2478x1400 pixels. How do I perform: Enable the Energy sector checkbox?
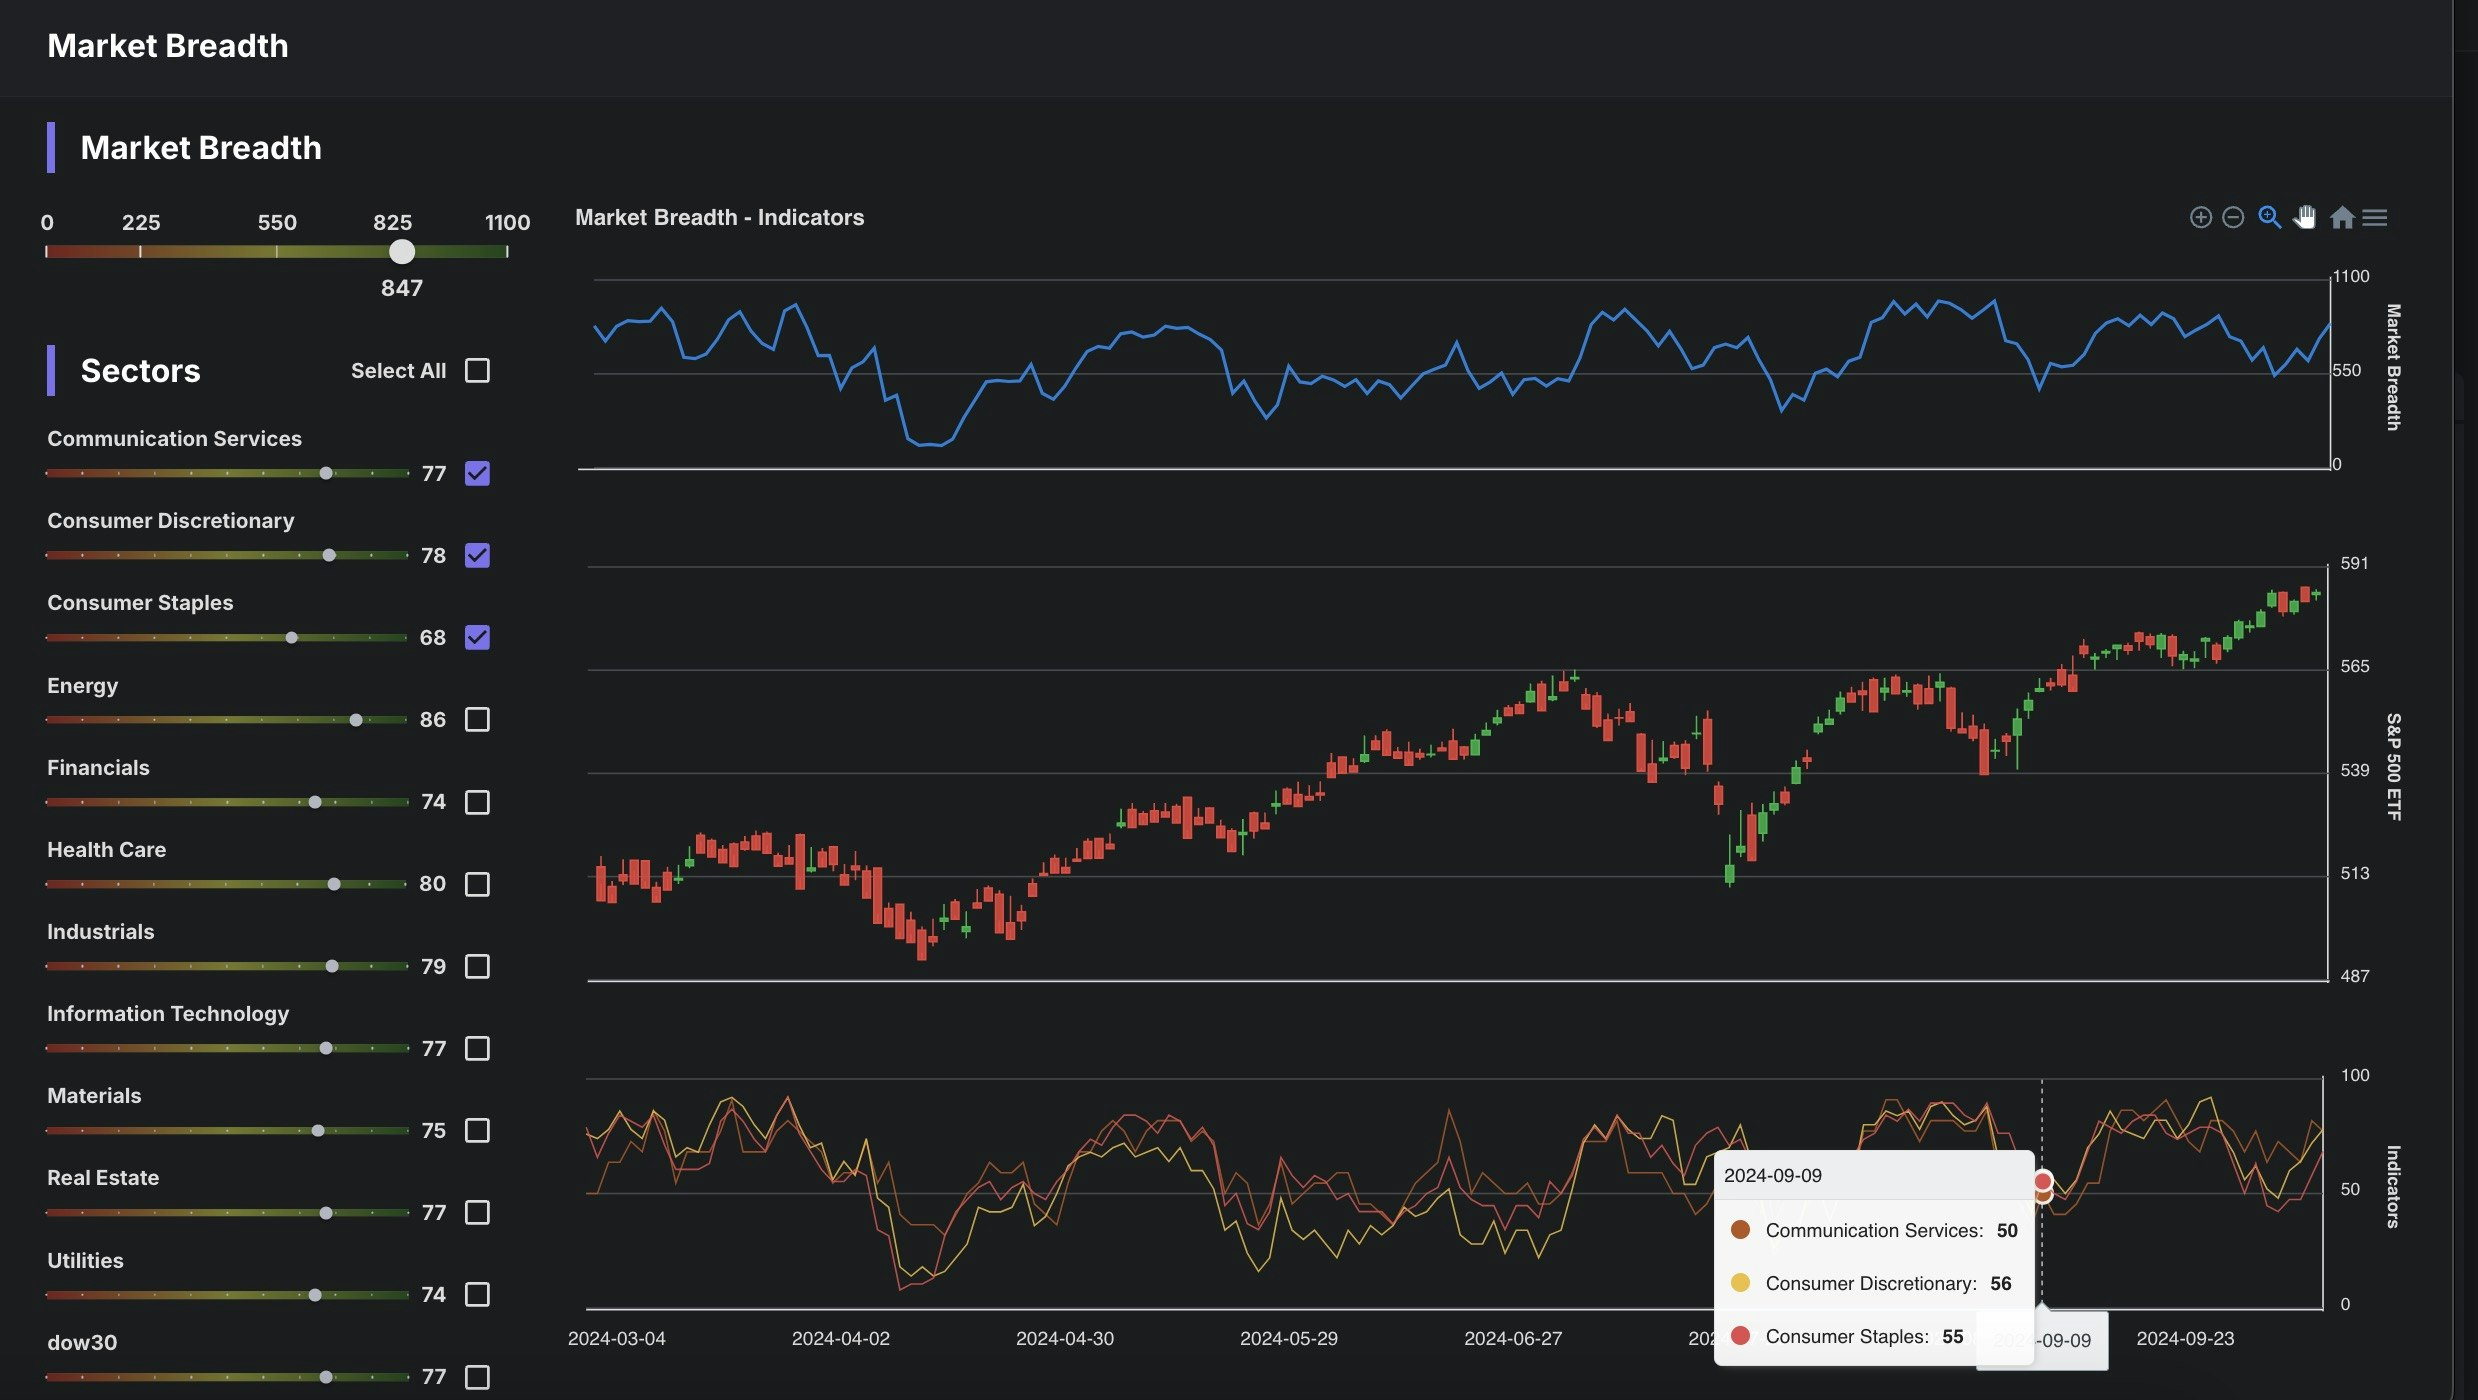[477, 720]
